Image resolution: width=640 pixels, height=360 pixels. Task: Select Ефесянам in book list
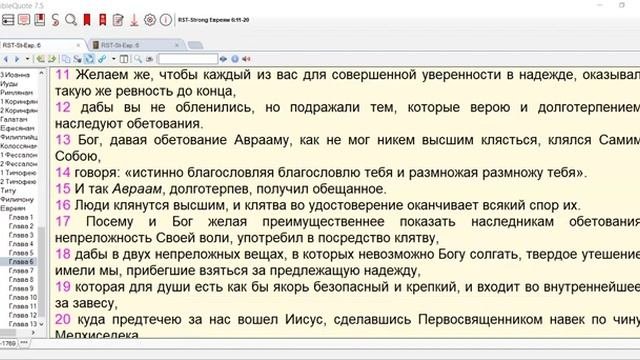coord(17,129)
